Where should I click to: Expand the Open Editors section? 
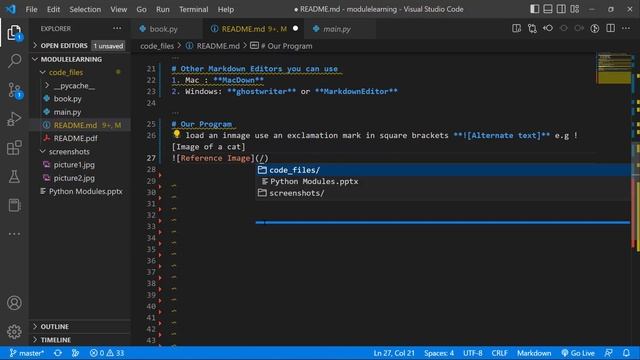pos(80,46)
